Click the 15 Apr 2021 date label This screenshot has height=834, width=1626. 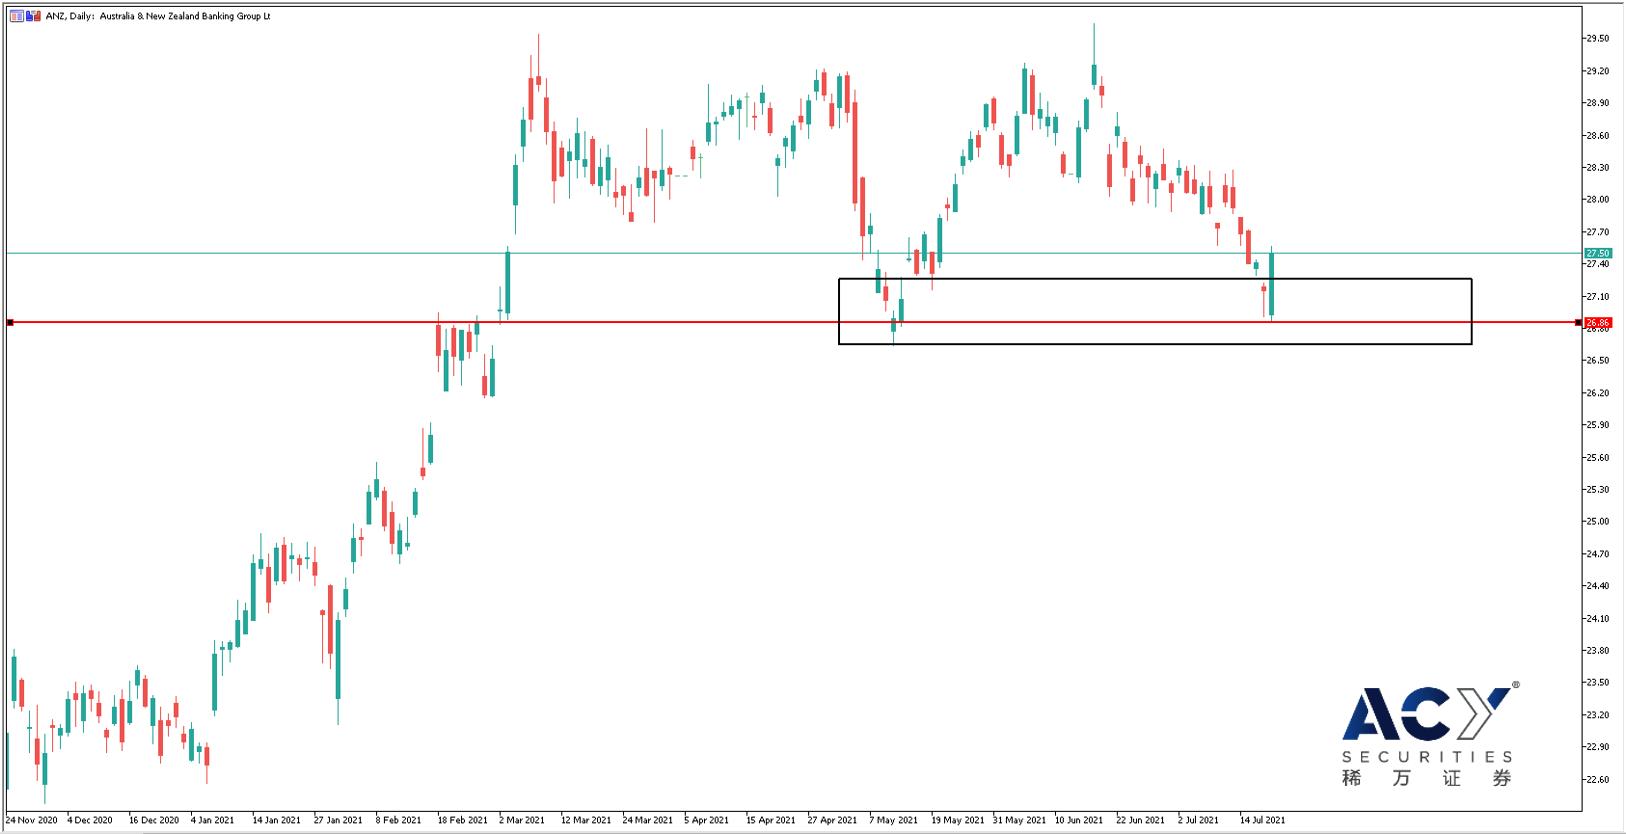(771, 820)
